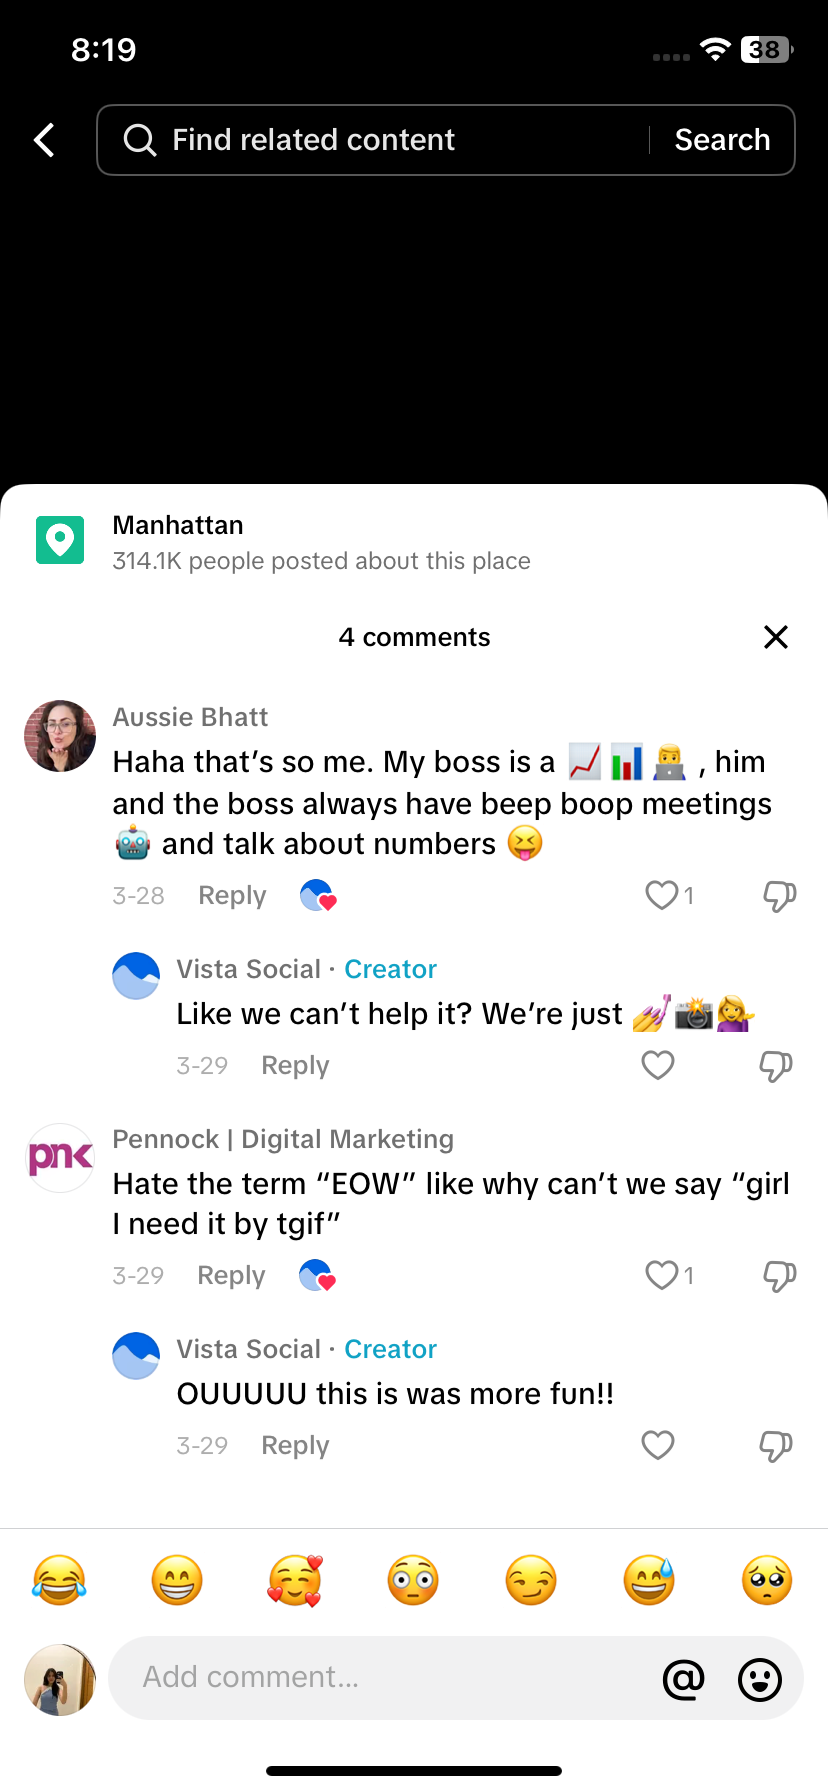
Task: Open the Manhattan location pin icon
Action: 60,539
